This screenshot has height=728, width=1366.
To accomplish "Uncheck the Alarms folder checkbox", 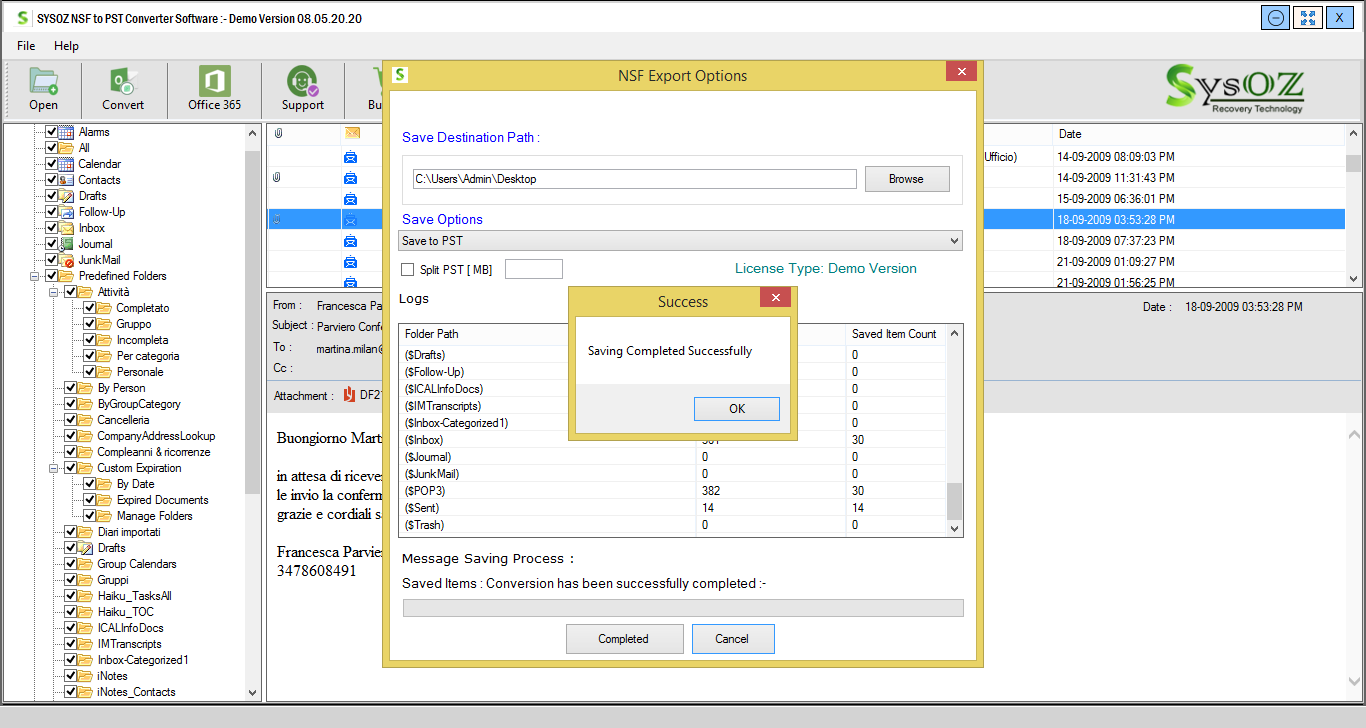I will tap(52, 132).
